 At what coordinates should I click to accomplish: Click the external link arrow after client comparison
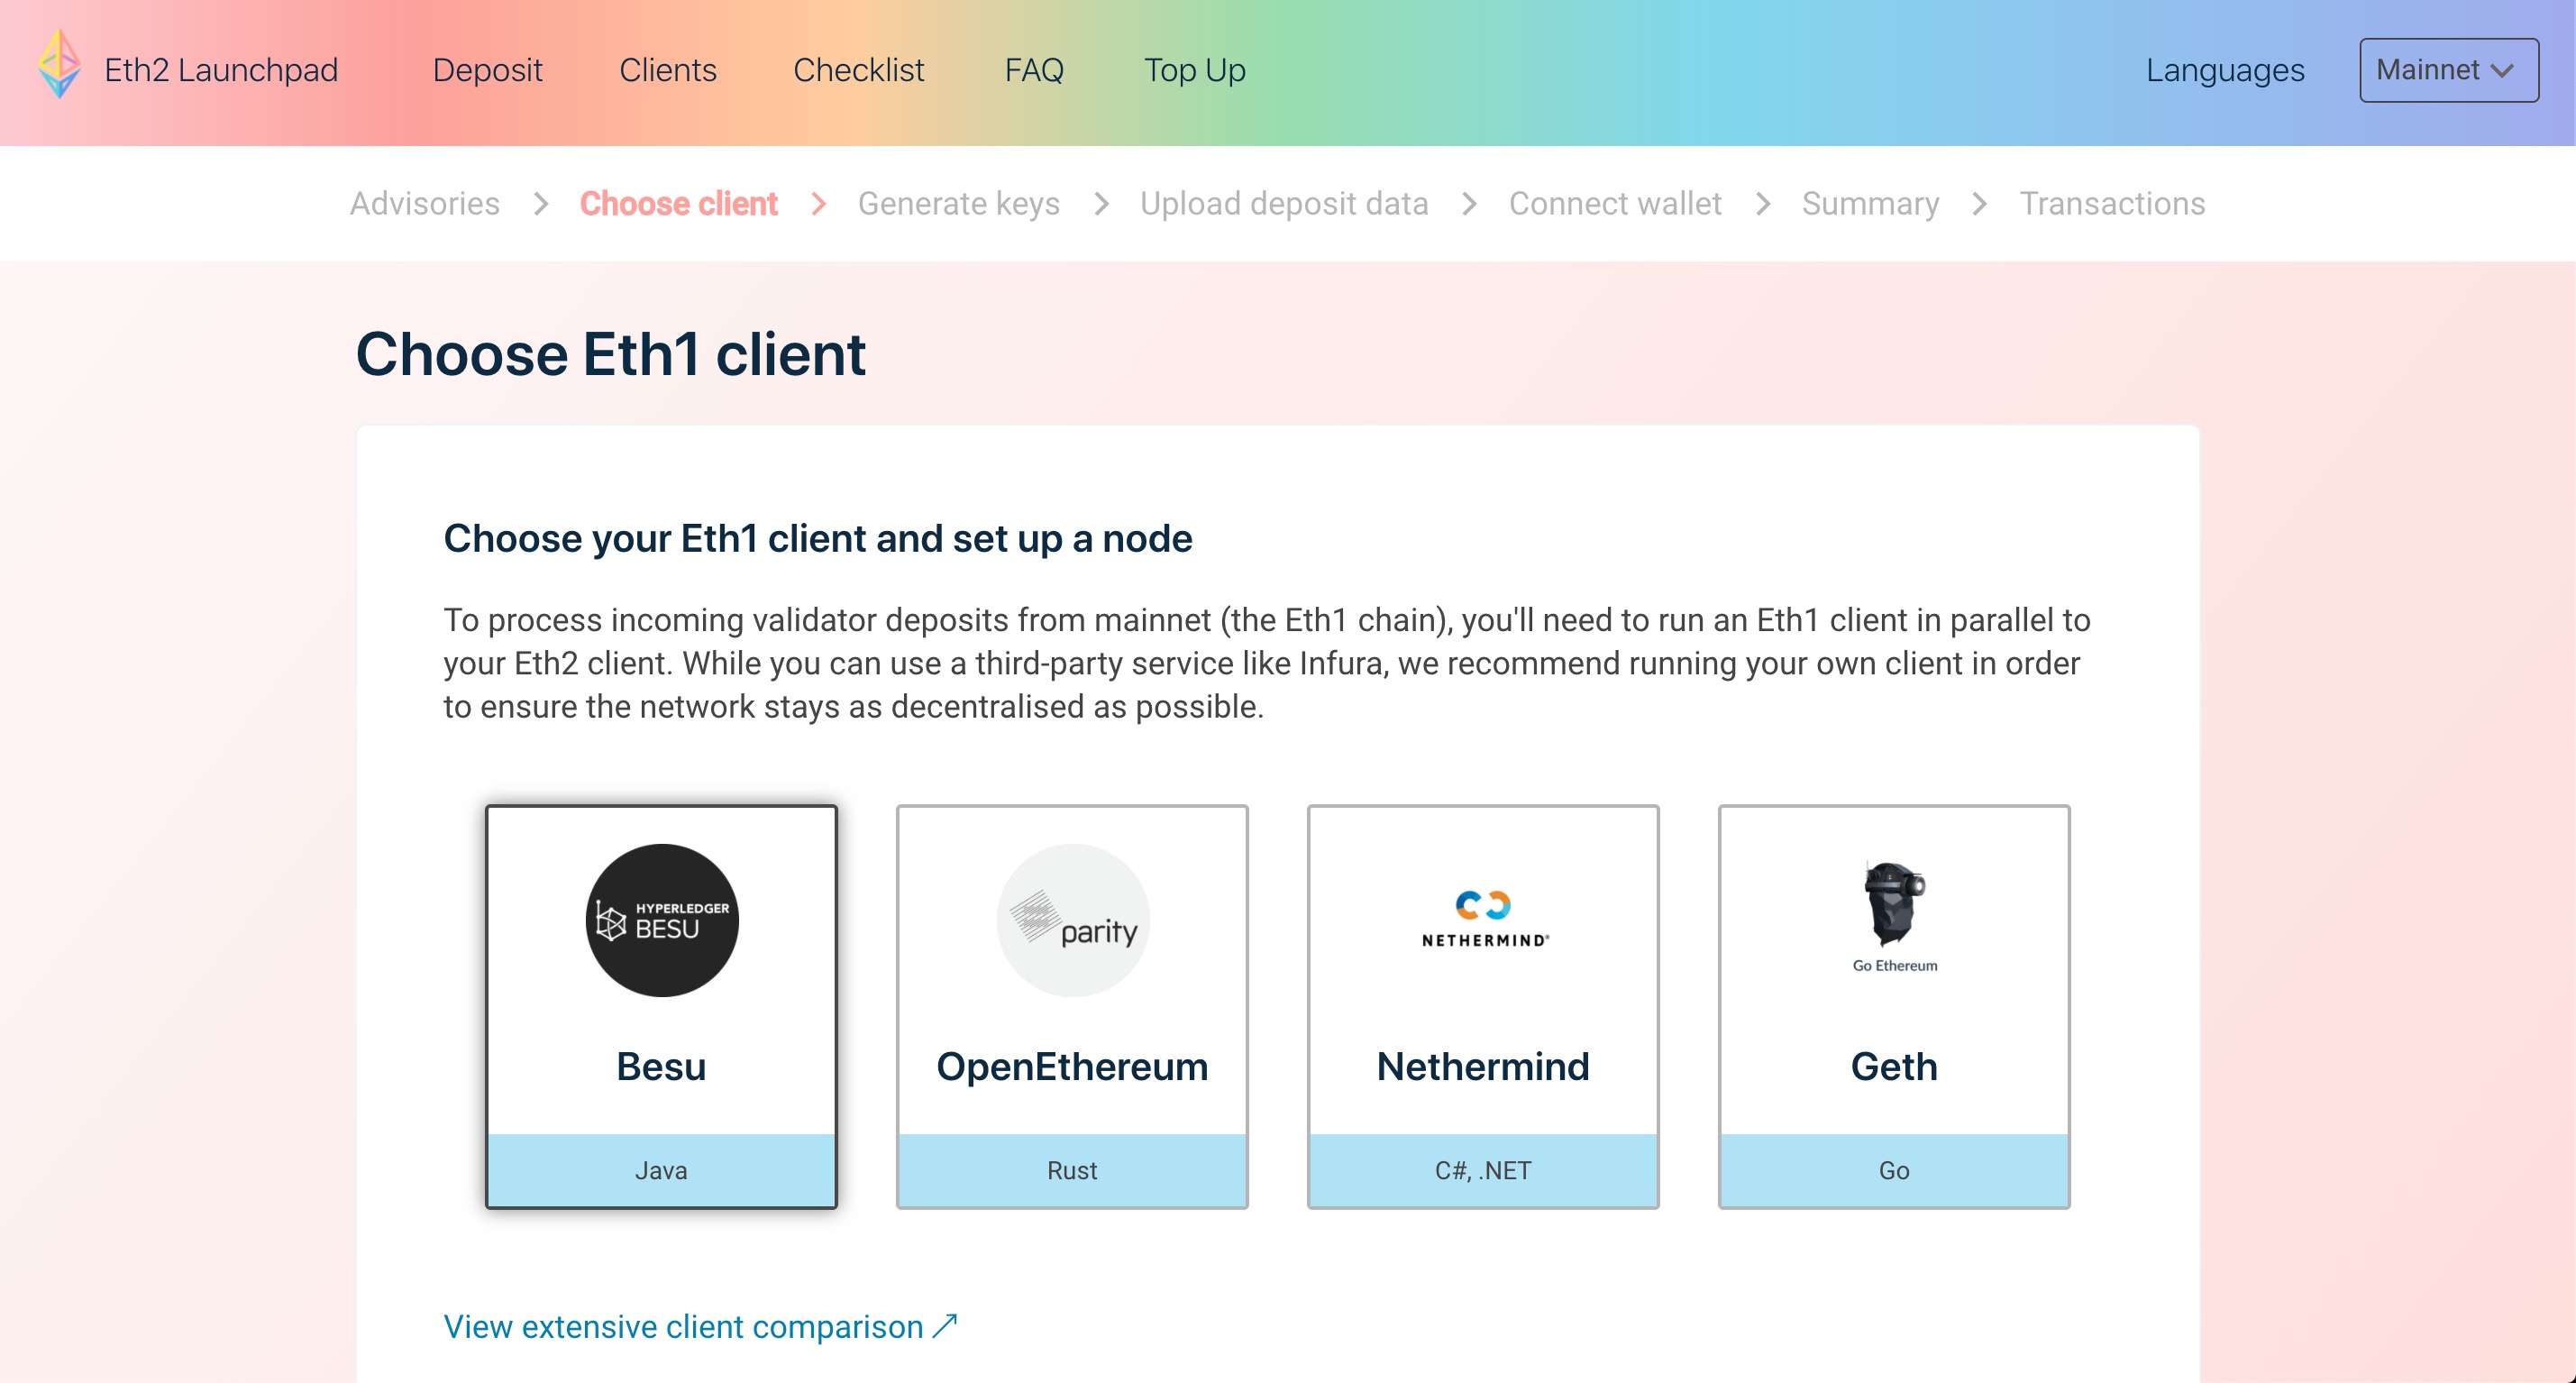[x=945, y=1326]
